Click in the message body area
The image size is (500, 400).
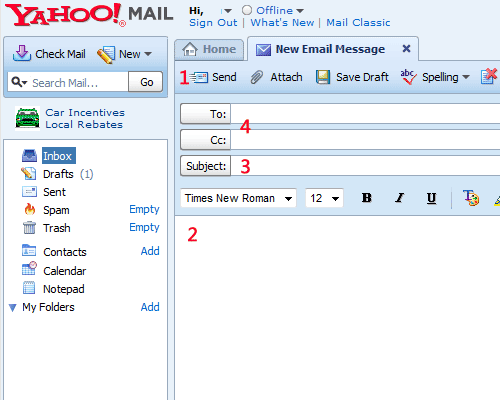pyautogui.click(x=337, y=308)
